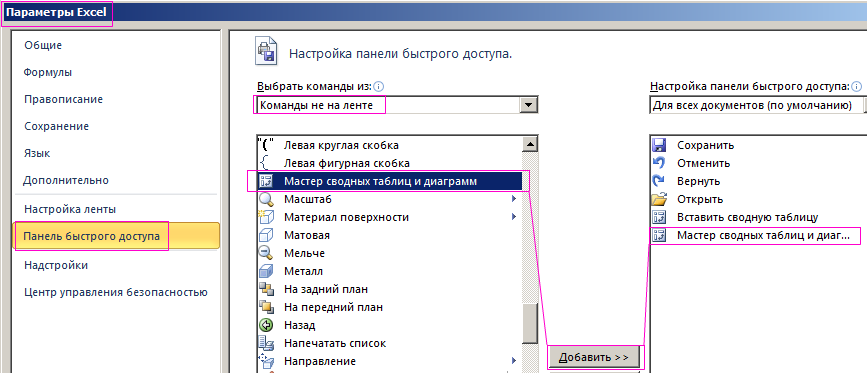Screen dimensions: 867x373
Task: Click the Вернуть redo arrow icon
Action: [659, 181]
